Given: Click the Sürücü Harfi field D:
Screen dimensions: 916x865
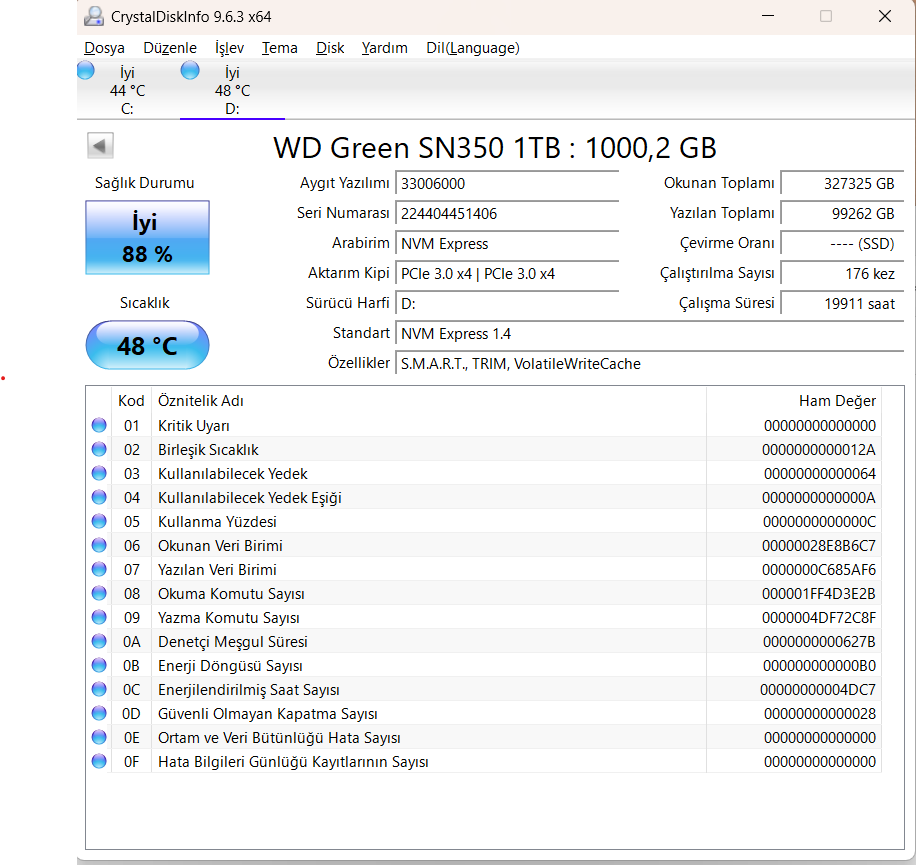Looking at the screenshot, I should [x=507, y=304].
